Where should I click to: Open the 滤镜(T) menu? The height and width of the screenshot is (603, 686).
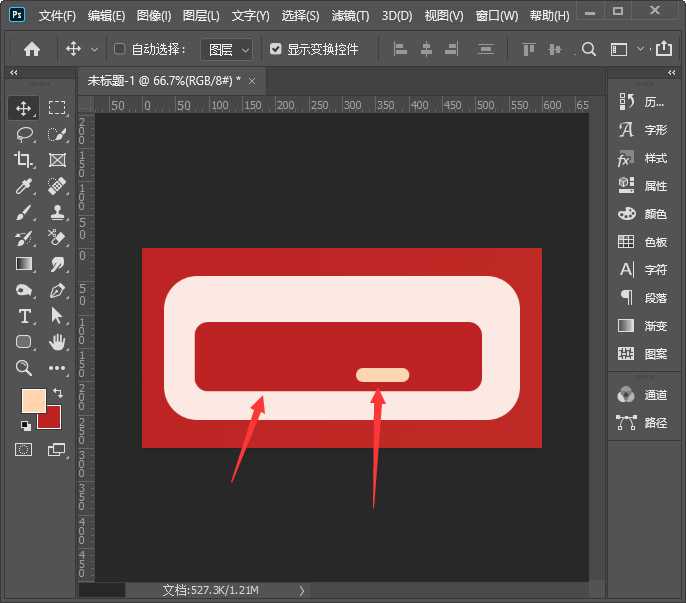[349, 16]
